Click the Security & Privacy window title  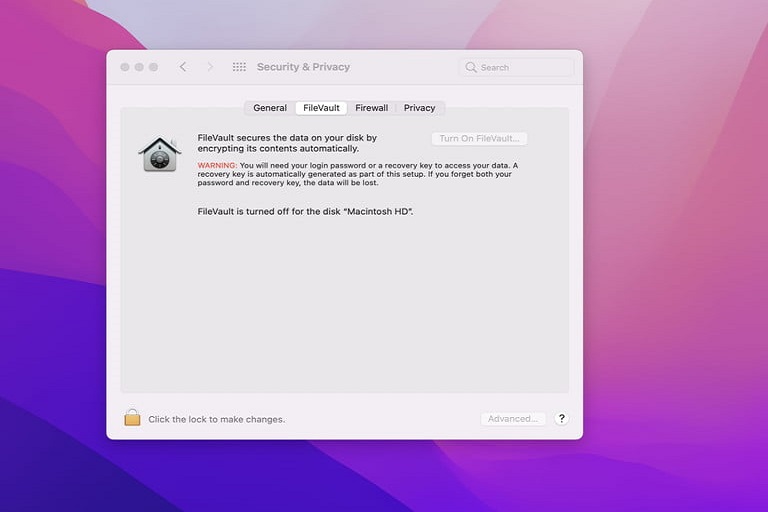303,67
